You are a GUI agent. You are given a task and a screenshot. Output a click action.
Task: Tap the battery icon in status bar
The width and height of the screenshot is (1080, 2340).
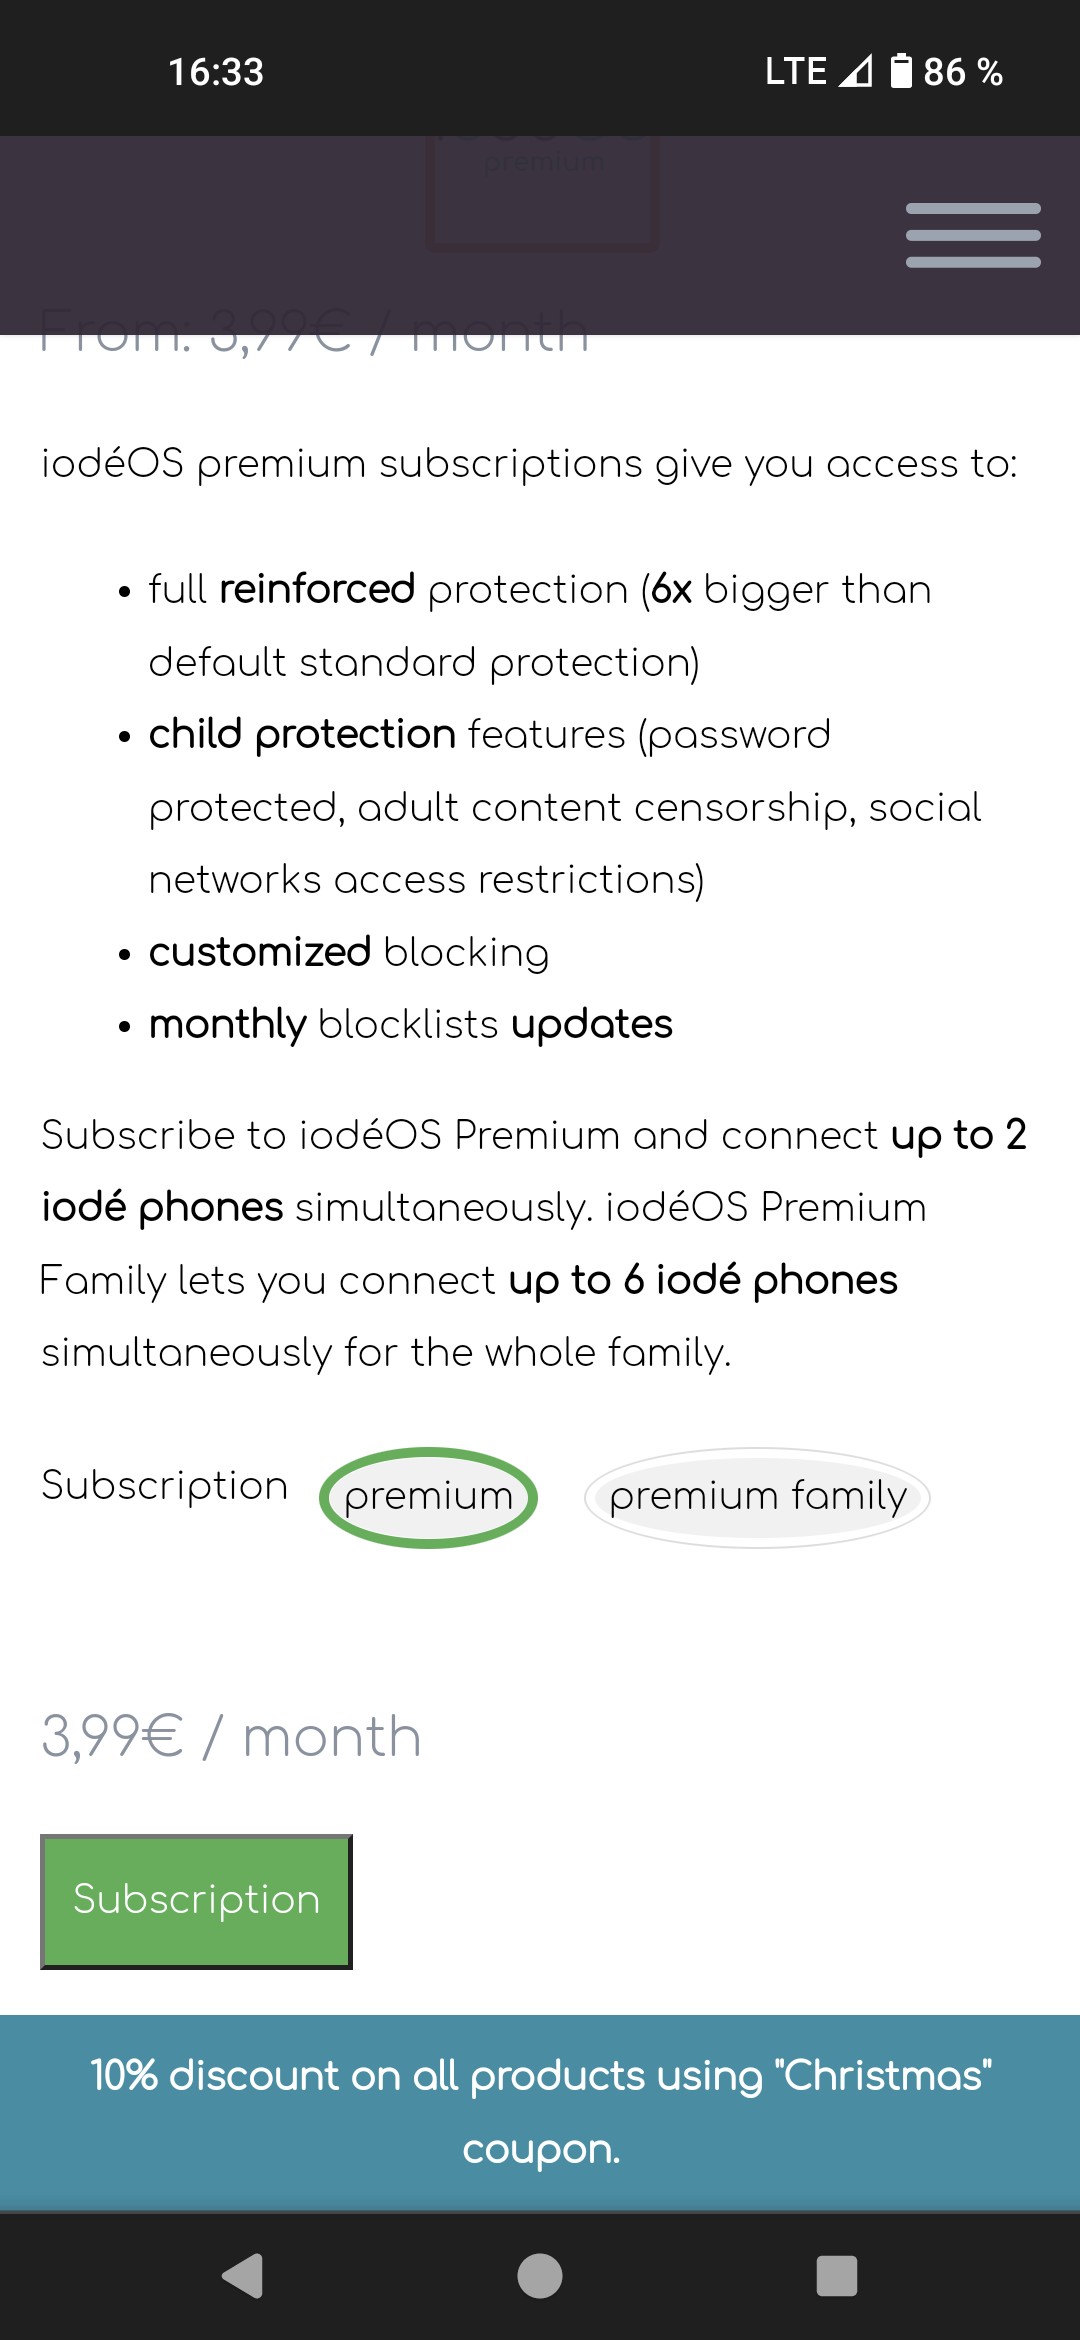901,71
